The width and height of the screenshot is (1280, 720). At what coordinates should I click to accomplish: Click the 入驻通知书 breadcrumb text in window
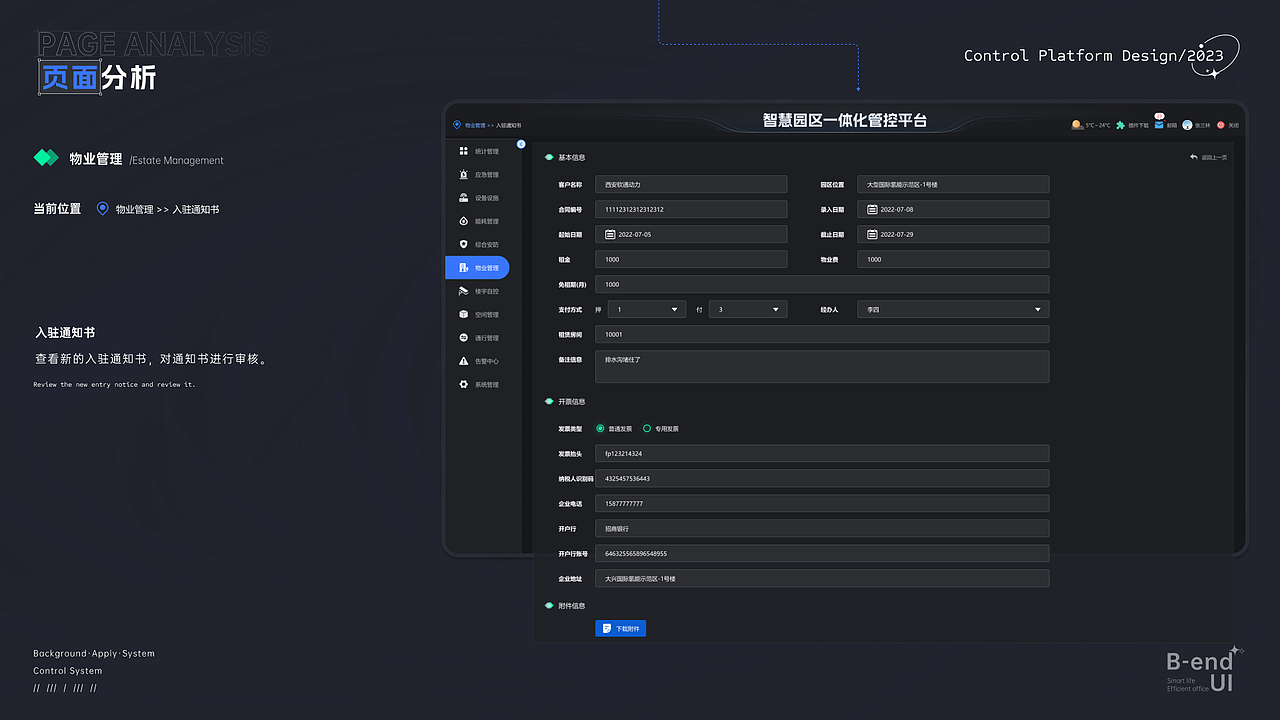(508, 125)
